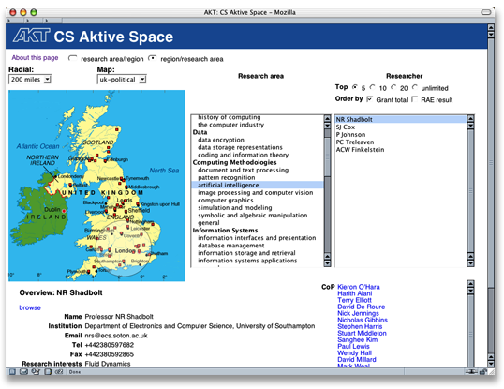Image resolution: width=504 pixels, height=389 pixels.
Task: Open the Mail envelope icon in status bar
Action: click(24, 371)
